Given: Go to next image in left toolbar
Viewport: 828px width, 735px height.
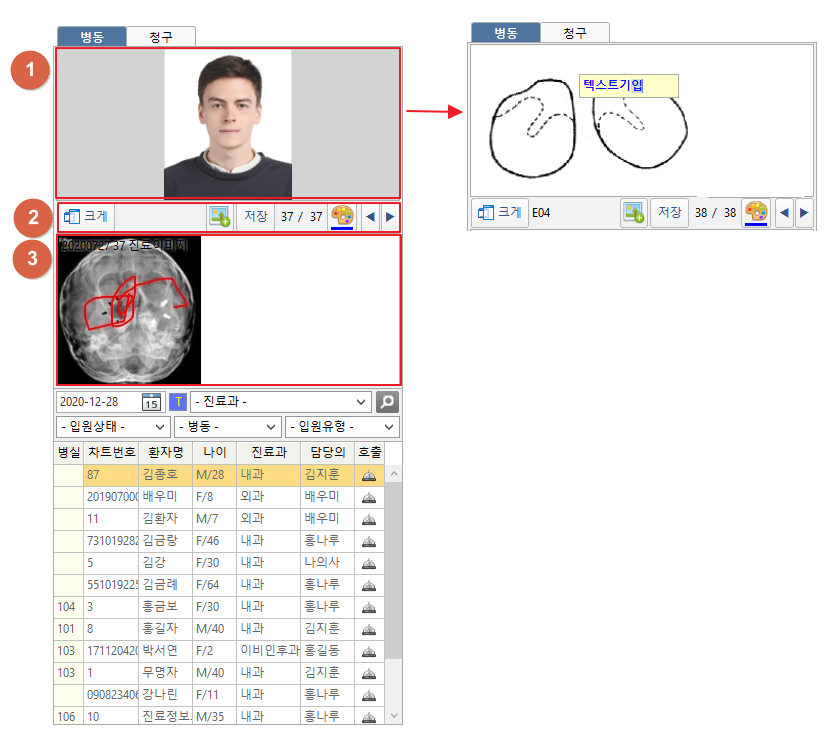Looking at the screenshot, I should [390, 216].
